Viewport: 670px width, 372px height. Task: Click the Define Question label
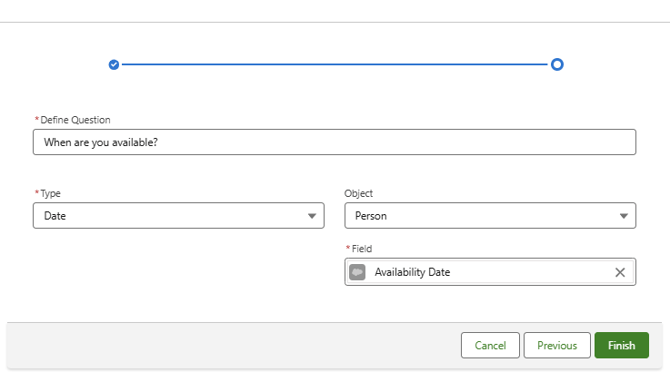click(x=75, y=120)
